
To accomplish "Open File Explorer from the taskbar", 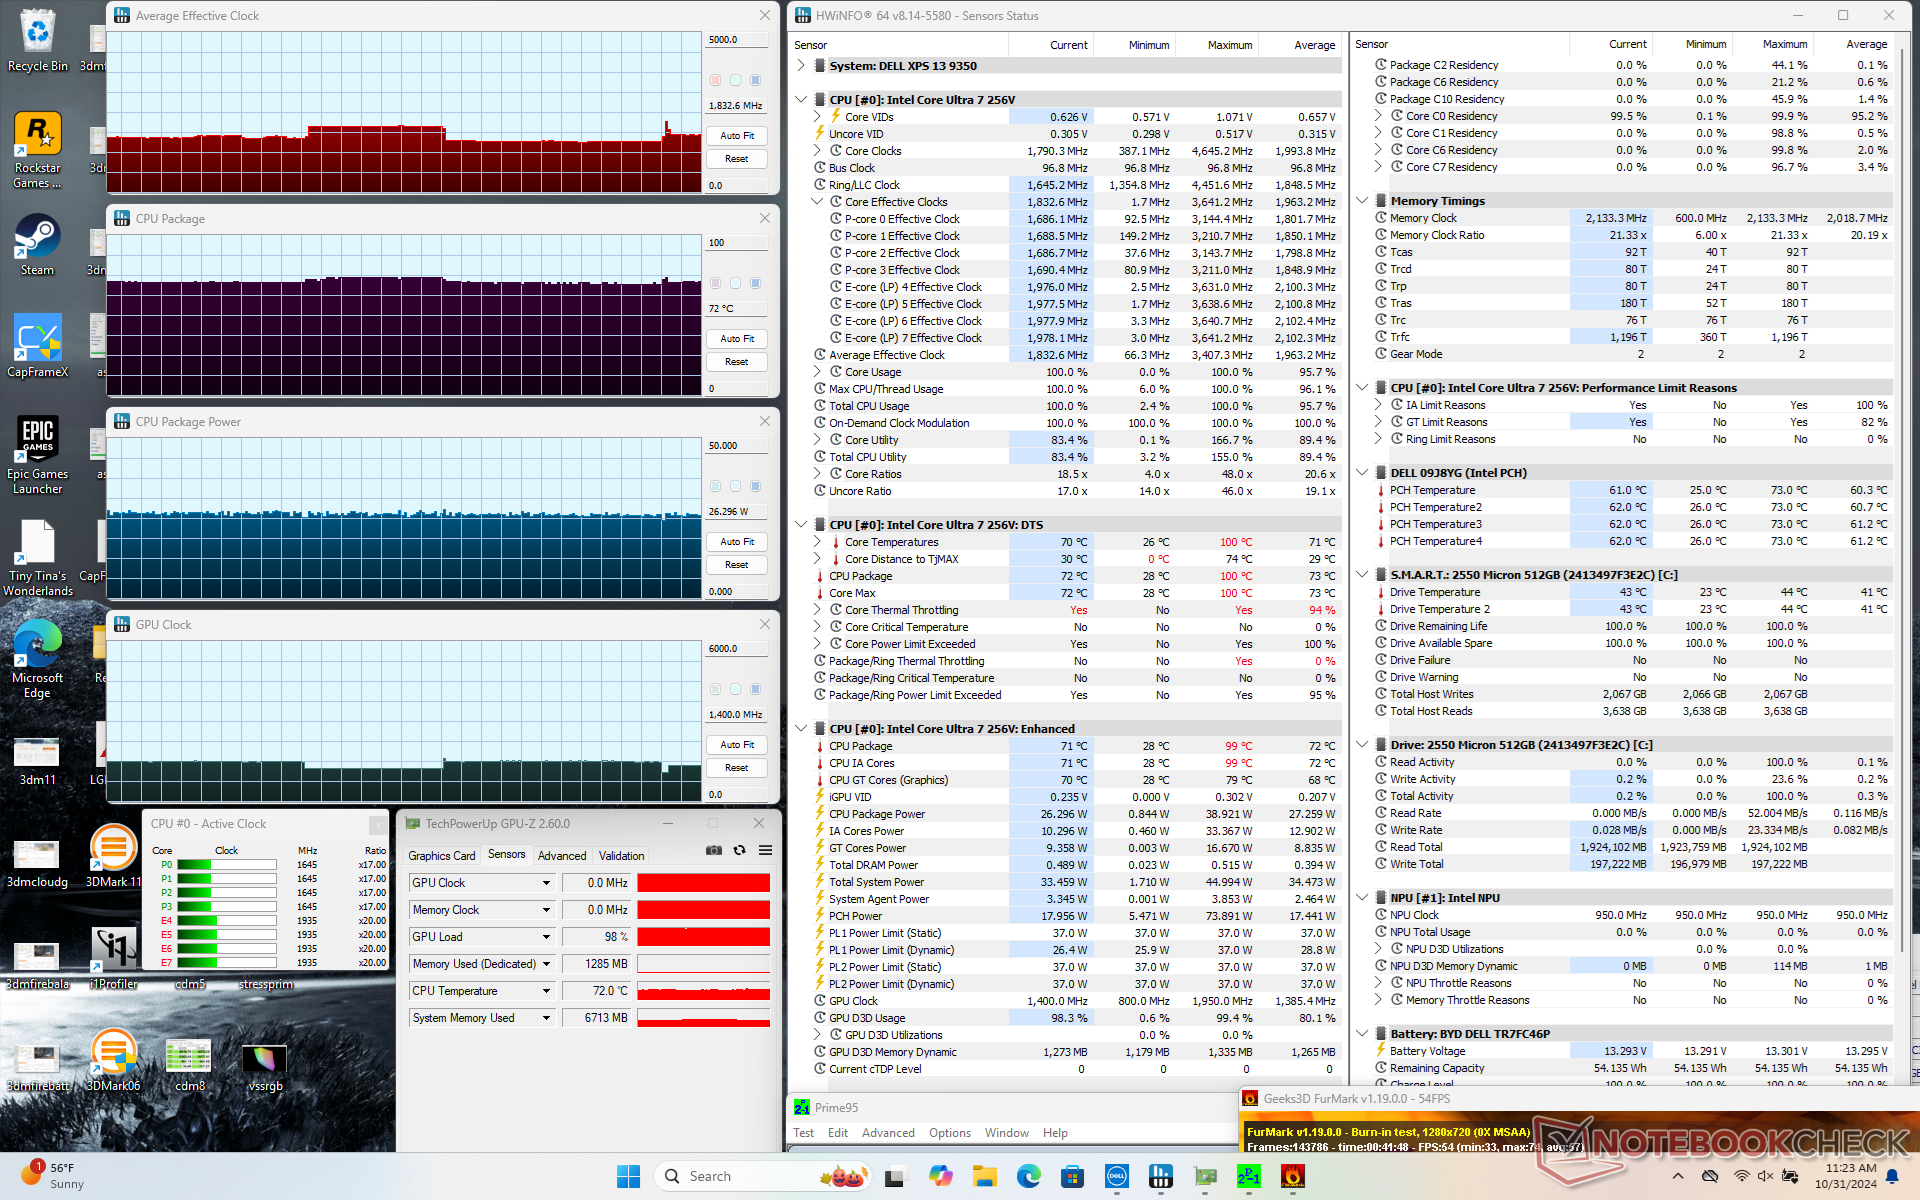I will tap(985, 1176).
